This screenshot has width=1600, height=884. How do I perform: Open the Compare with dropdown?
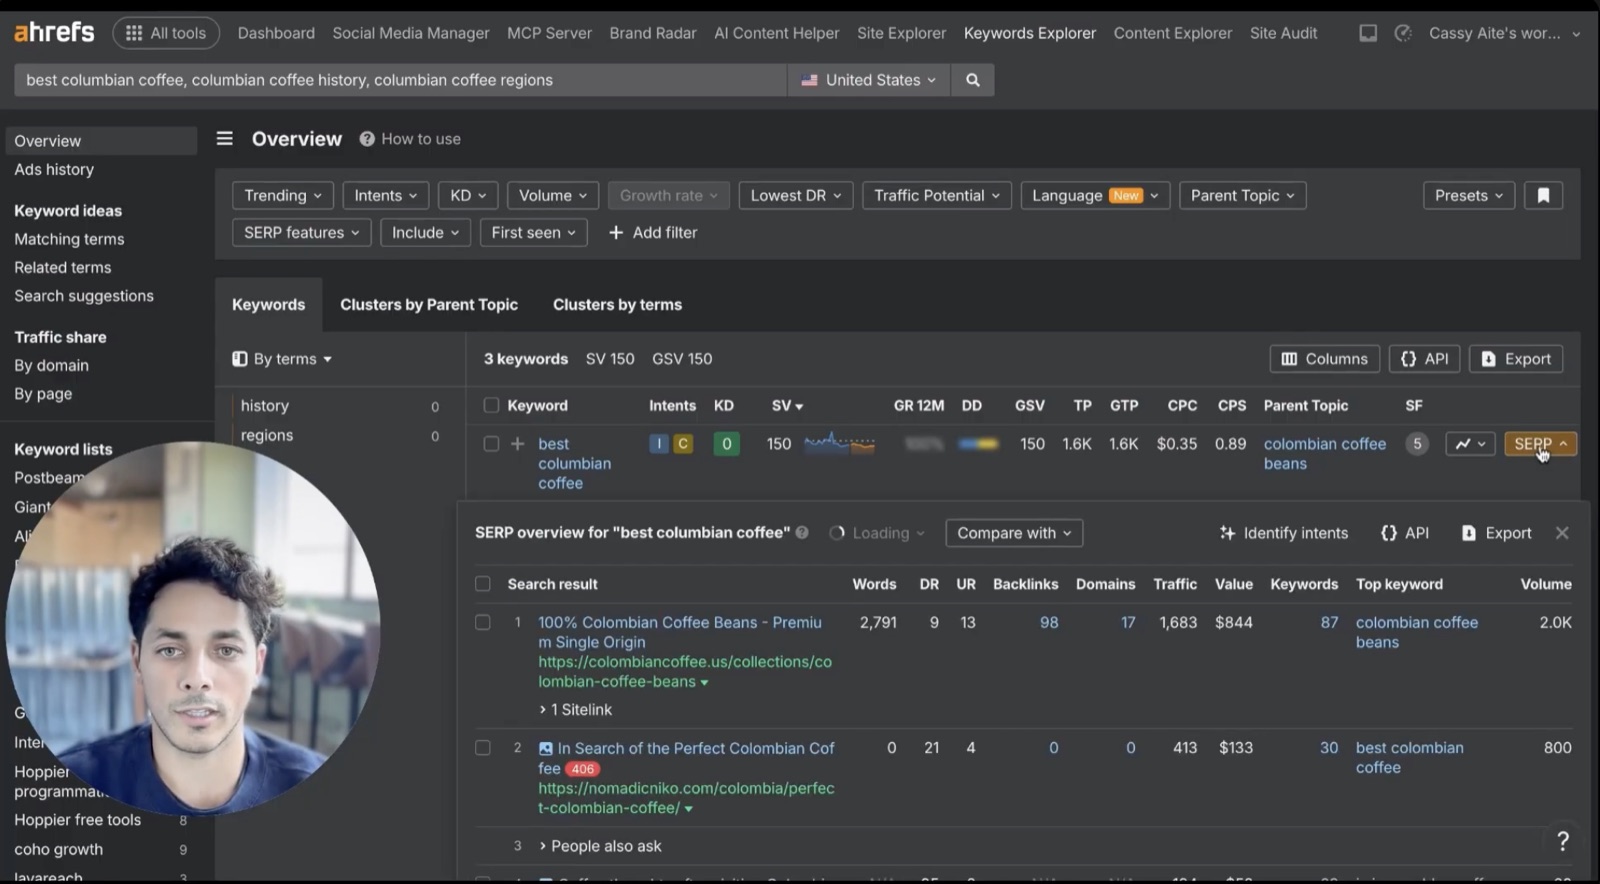(1014, 533)
